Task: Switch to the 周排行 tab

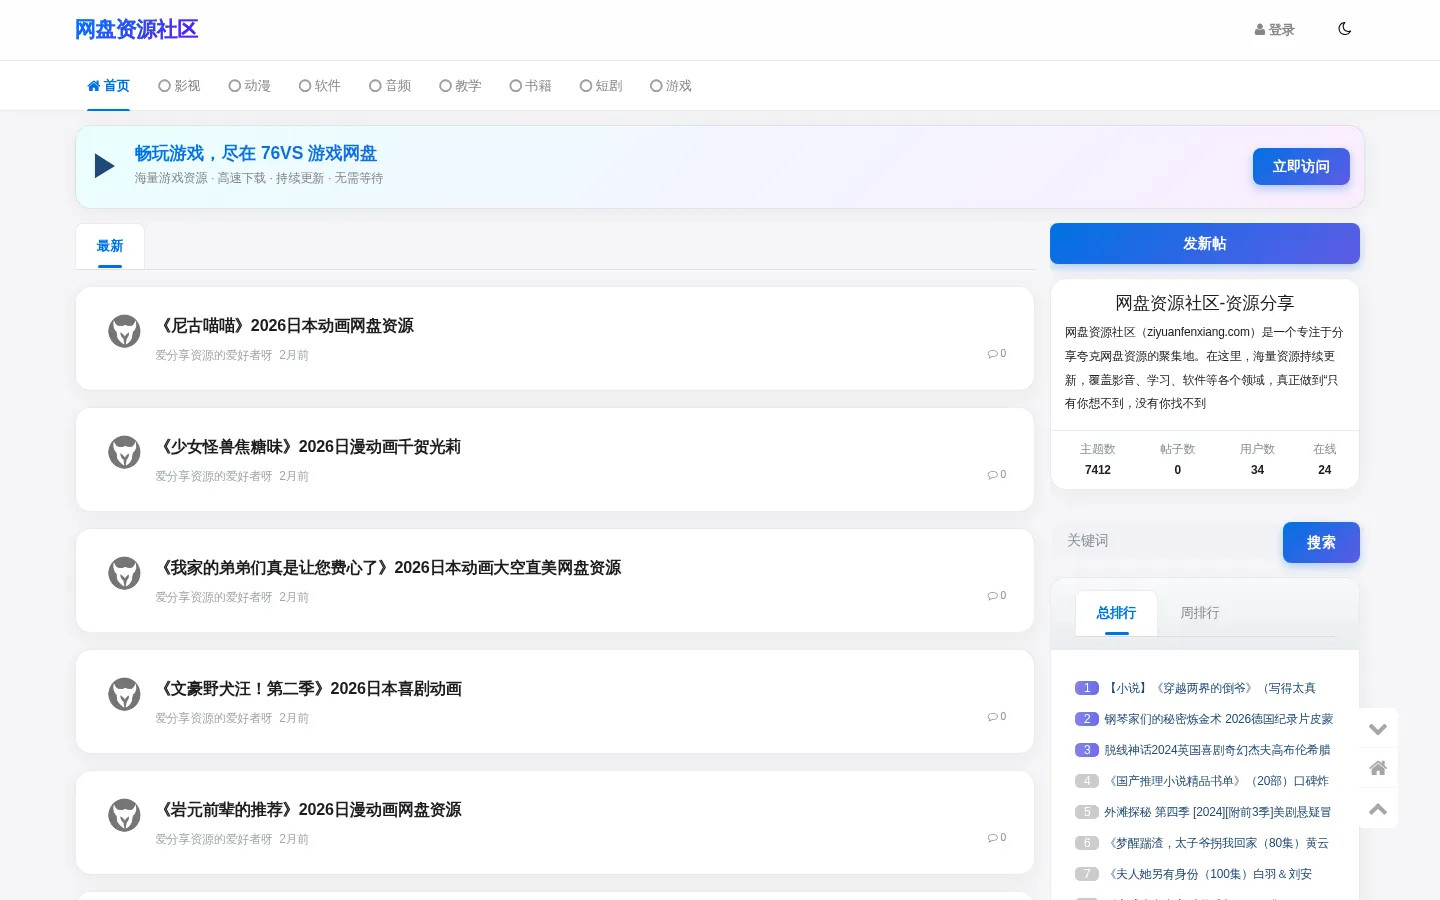Action: coord(1200,613)
